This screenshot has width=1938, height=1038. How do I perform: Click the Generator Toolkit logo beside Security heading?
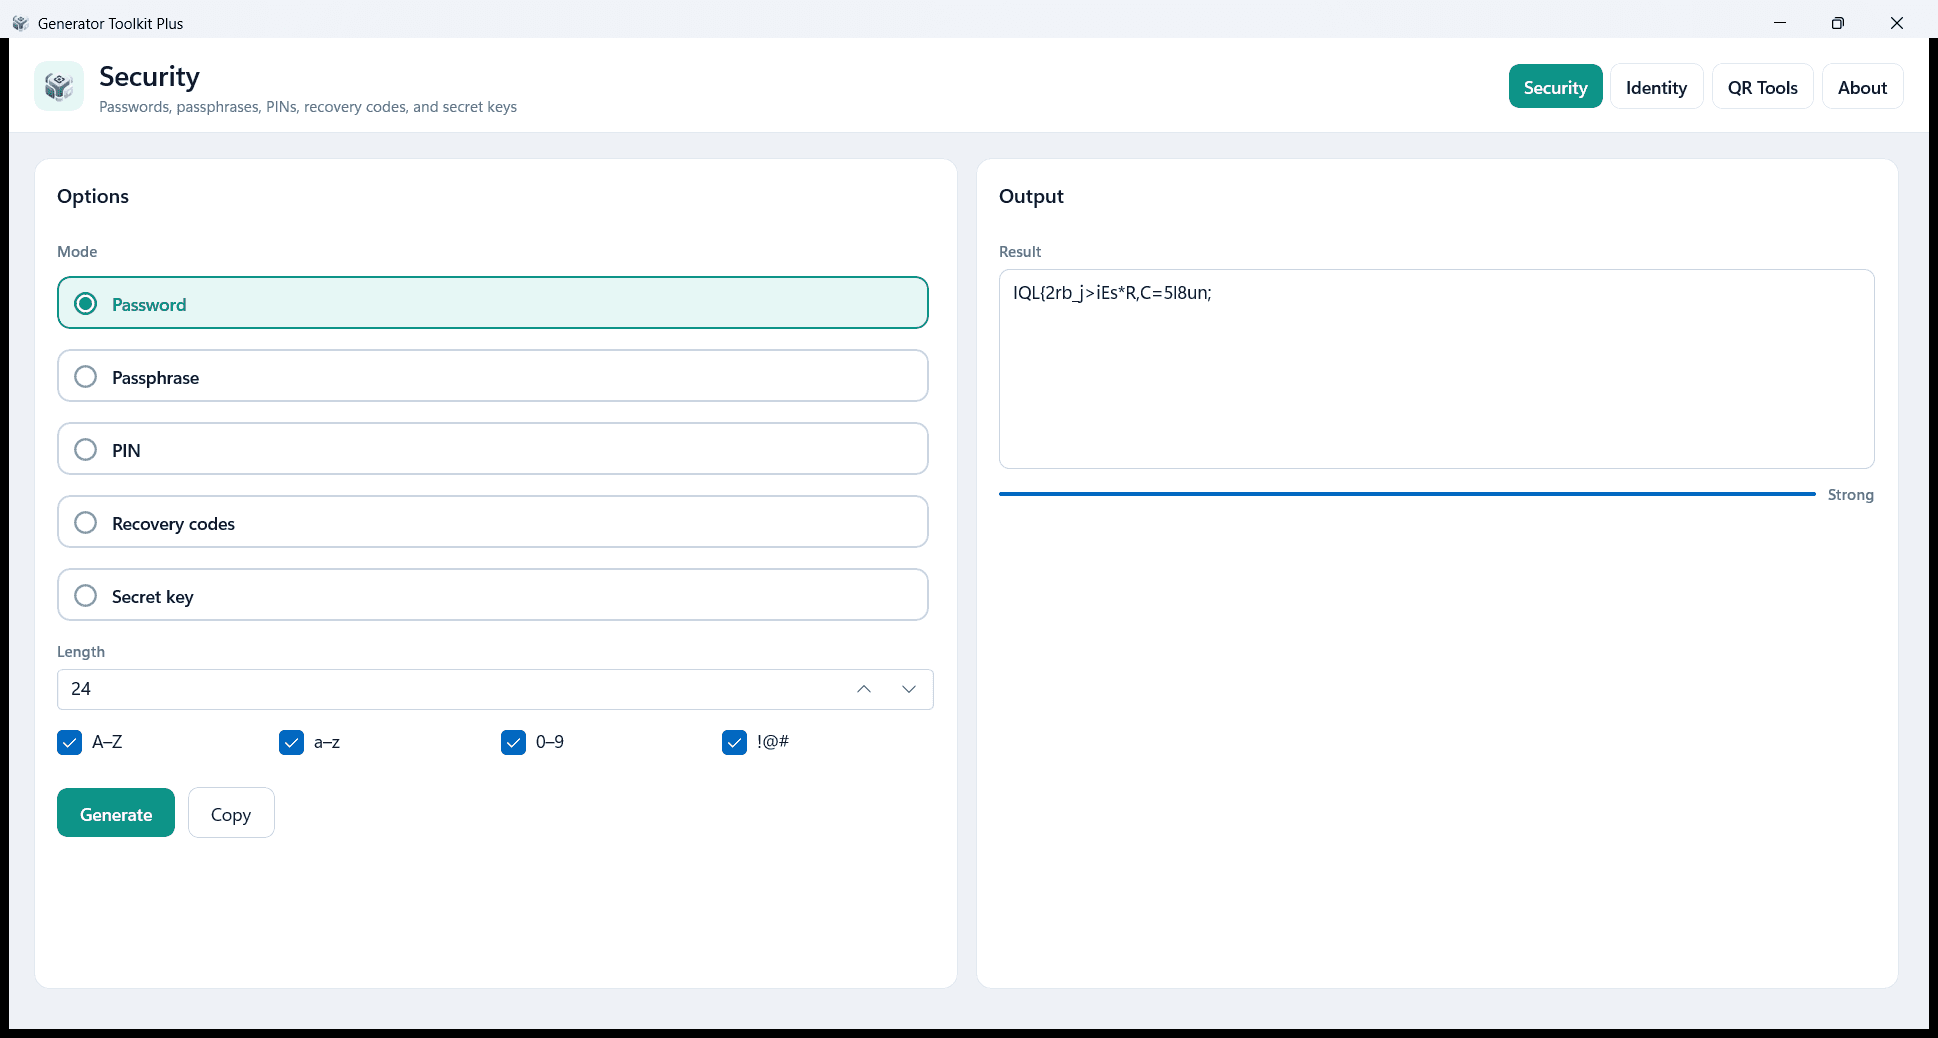point(59,87)
